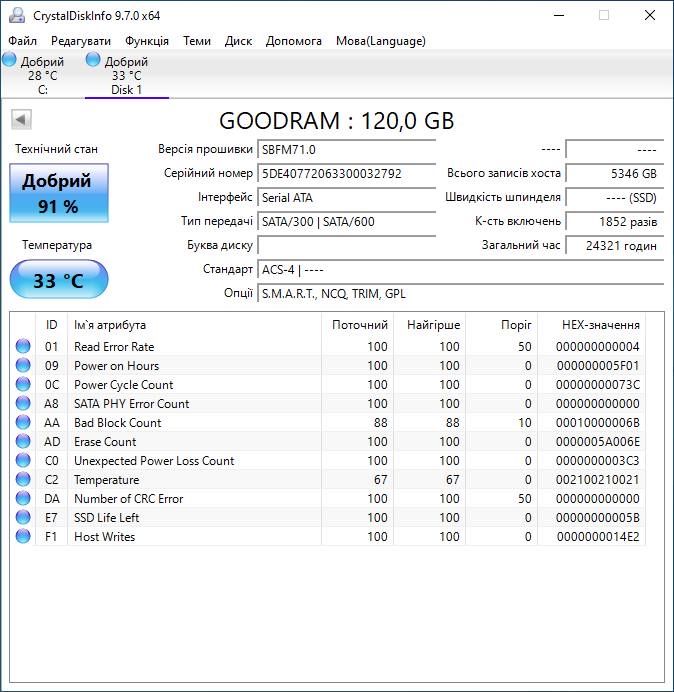The image size is (674, 692).
Task: Open the Теми menu
Action: point(197,41)
